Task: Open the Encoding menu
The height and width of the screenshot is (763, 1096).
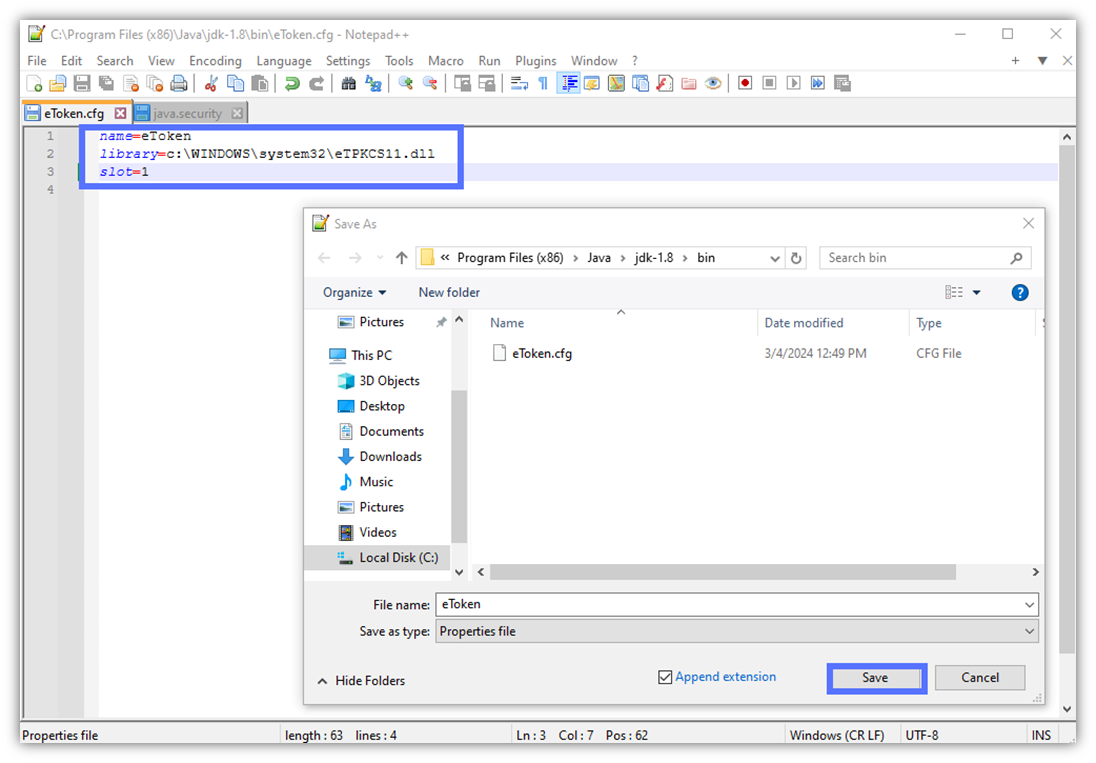Action: (x=215, y=61)
